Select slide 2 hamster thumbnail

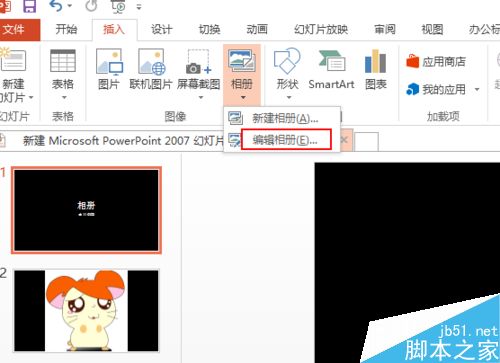pyautogui.click(x=86, y=311)
